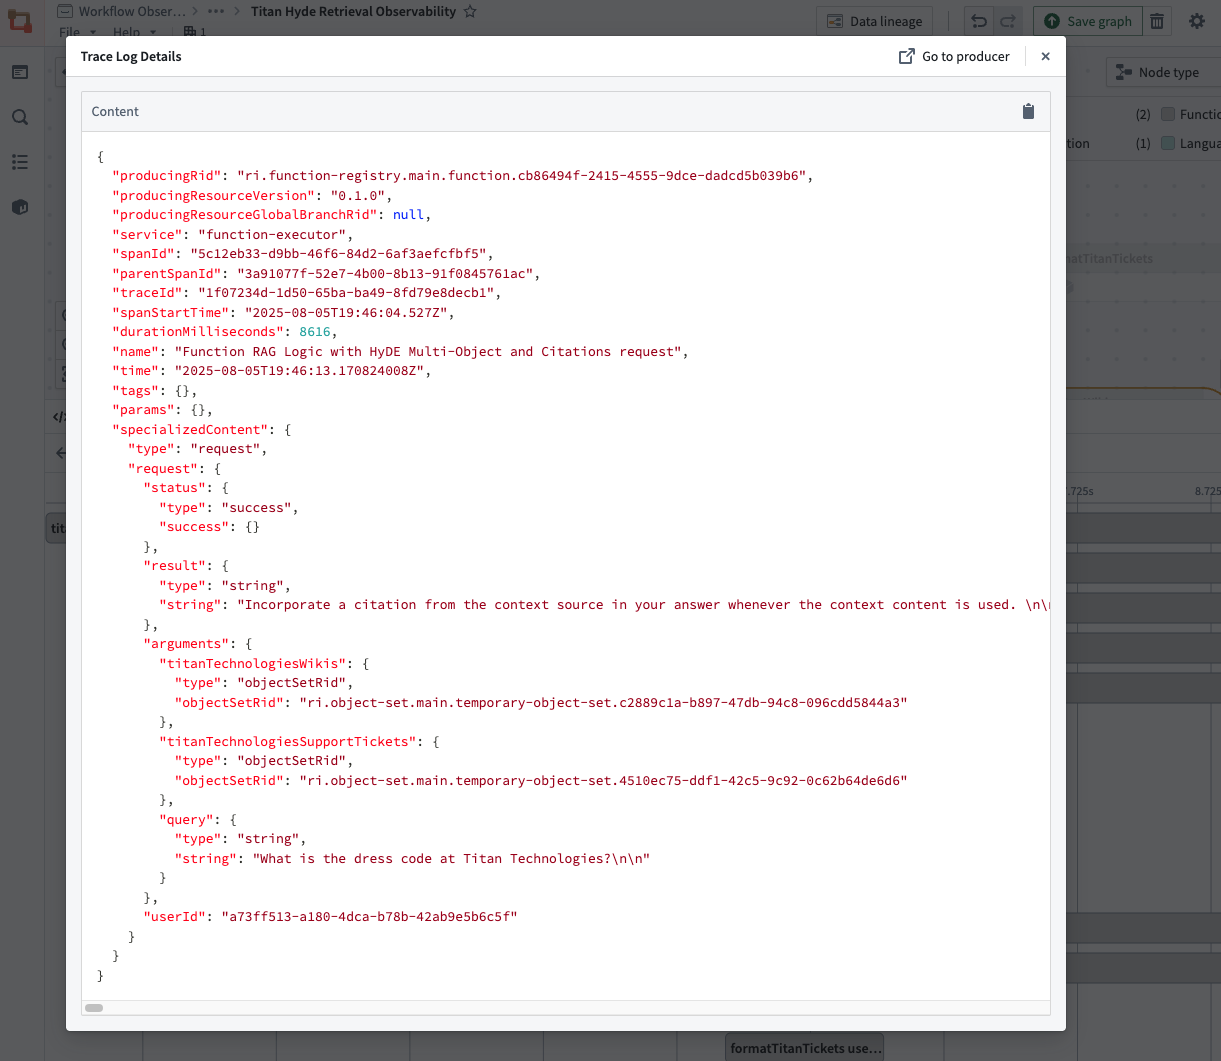Click the Data lineage button

tap(874, 20)
